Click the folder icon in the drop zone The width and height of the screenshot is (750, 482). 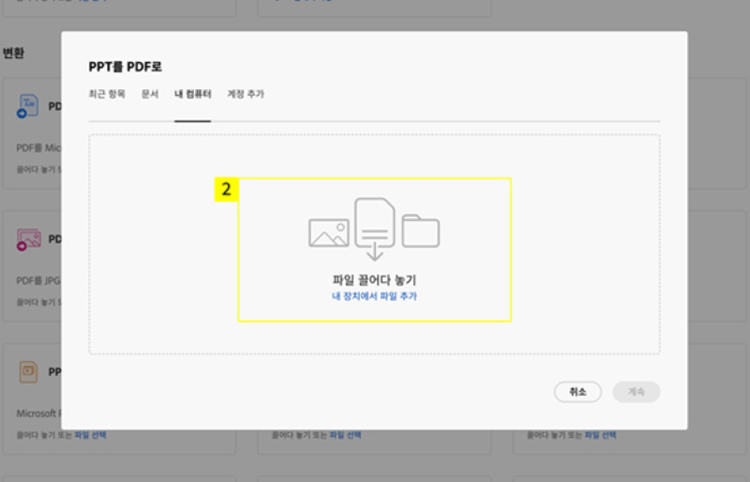pyautogui.click(x=420, y=231)
